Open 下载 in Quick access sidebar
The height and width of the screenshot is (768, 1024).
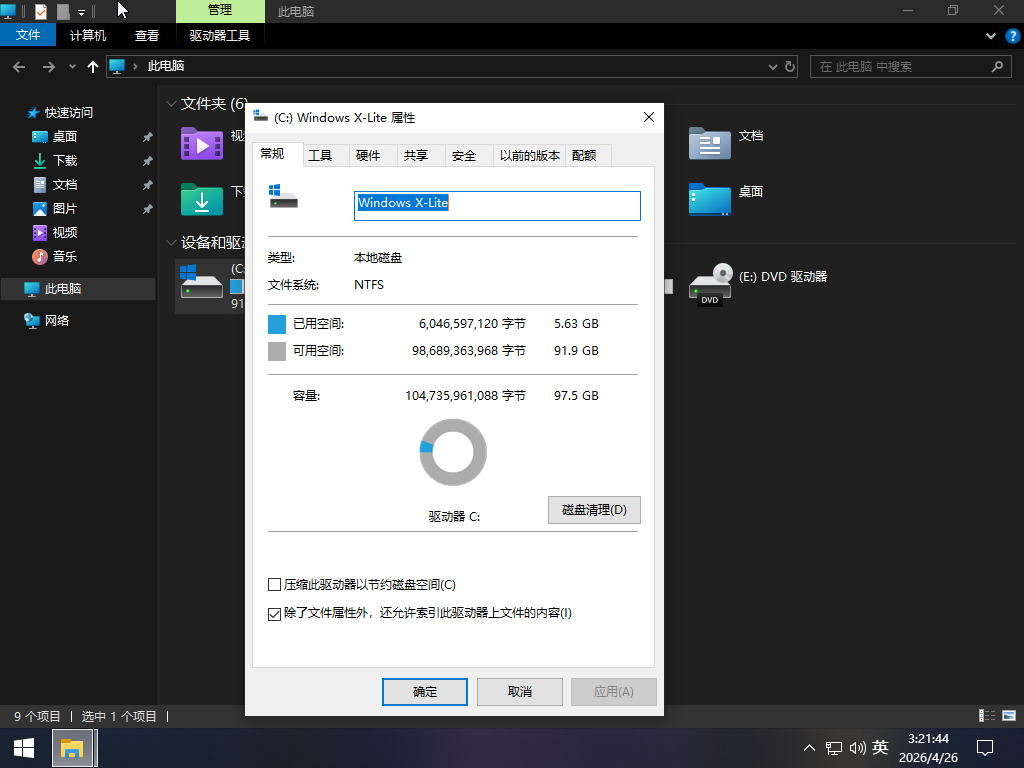click(65, 161)
